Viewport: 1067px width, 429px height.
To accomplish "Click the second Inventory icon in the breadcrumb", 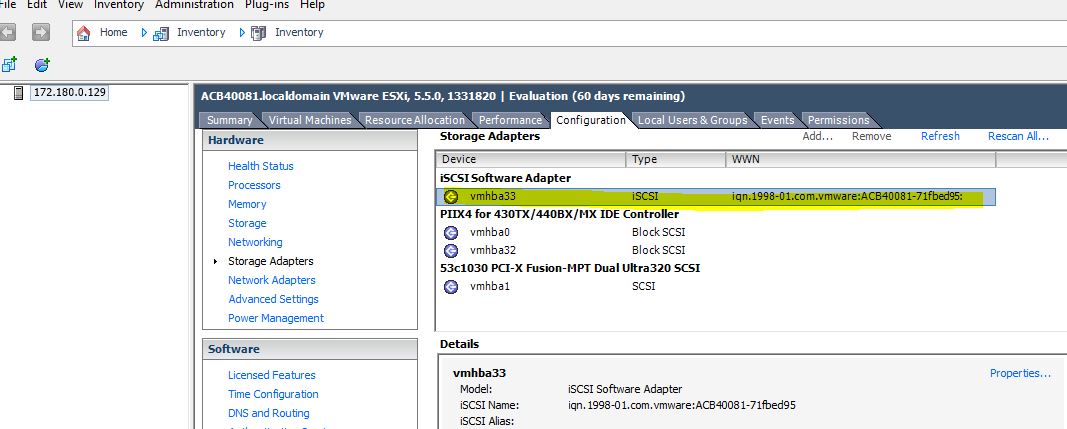I will click(259, 33).
